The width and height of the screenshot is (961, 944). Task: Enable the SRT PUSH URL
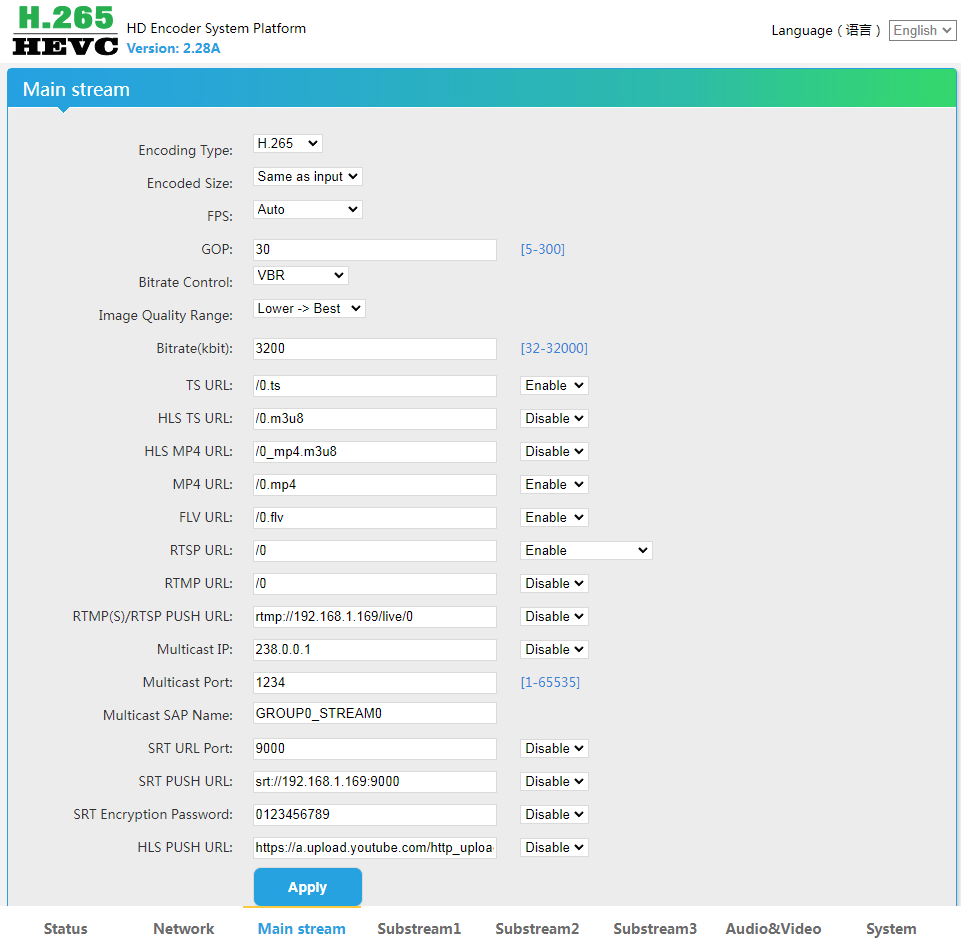(553, 781)
